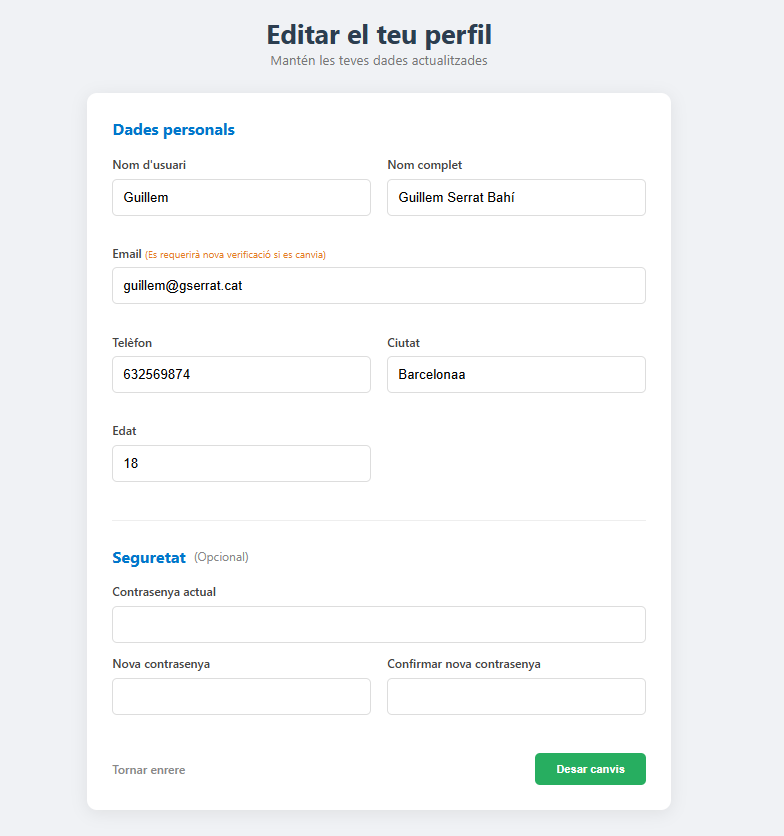Focus the Nom complet text box
The image size is (784, 836).
coord(516,197)
